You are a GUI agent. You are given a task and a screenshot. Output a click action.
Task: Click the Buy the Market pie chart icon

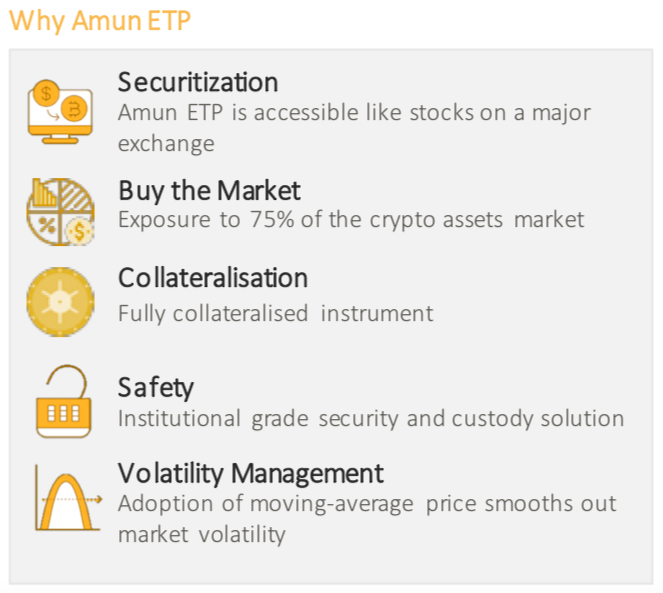[60, 212]
